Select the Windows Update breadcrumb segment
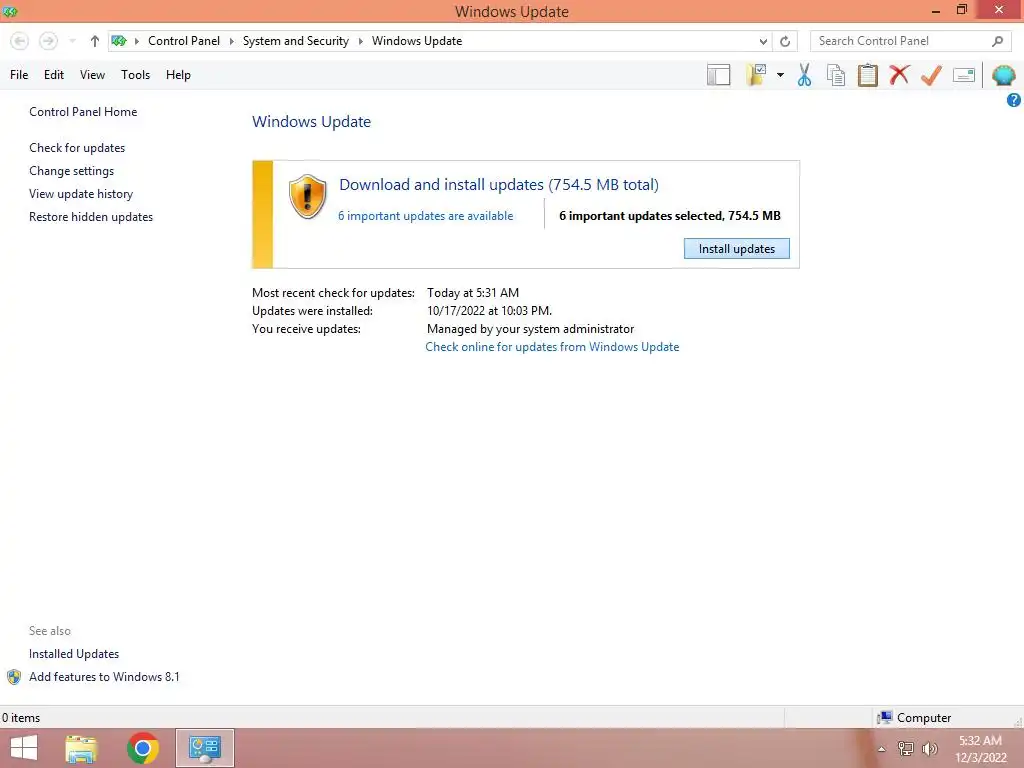This screenshot has width=1024, height=768. tap(417, 41)
